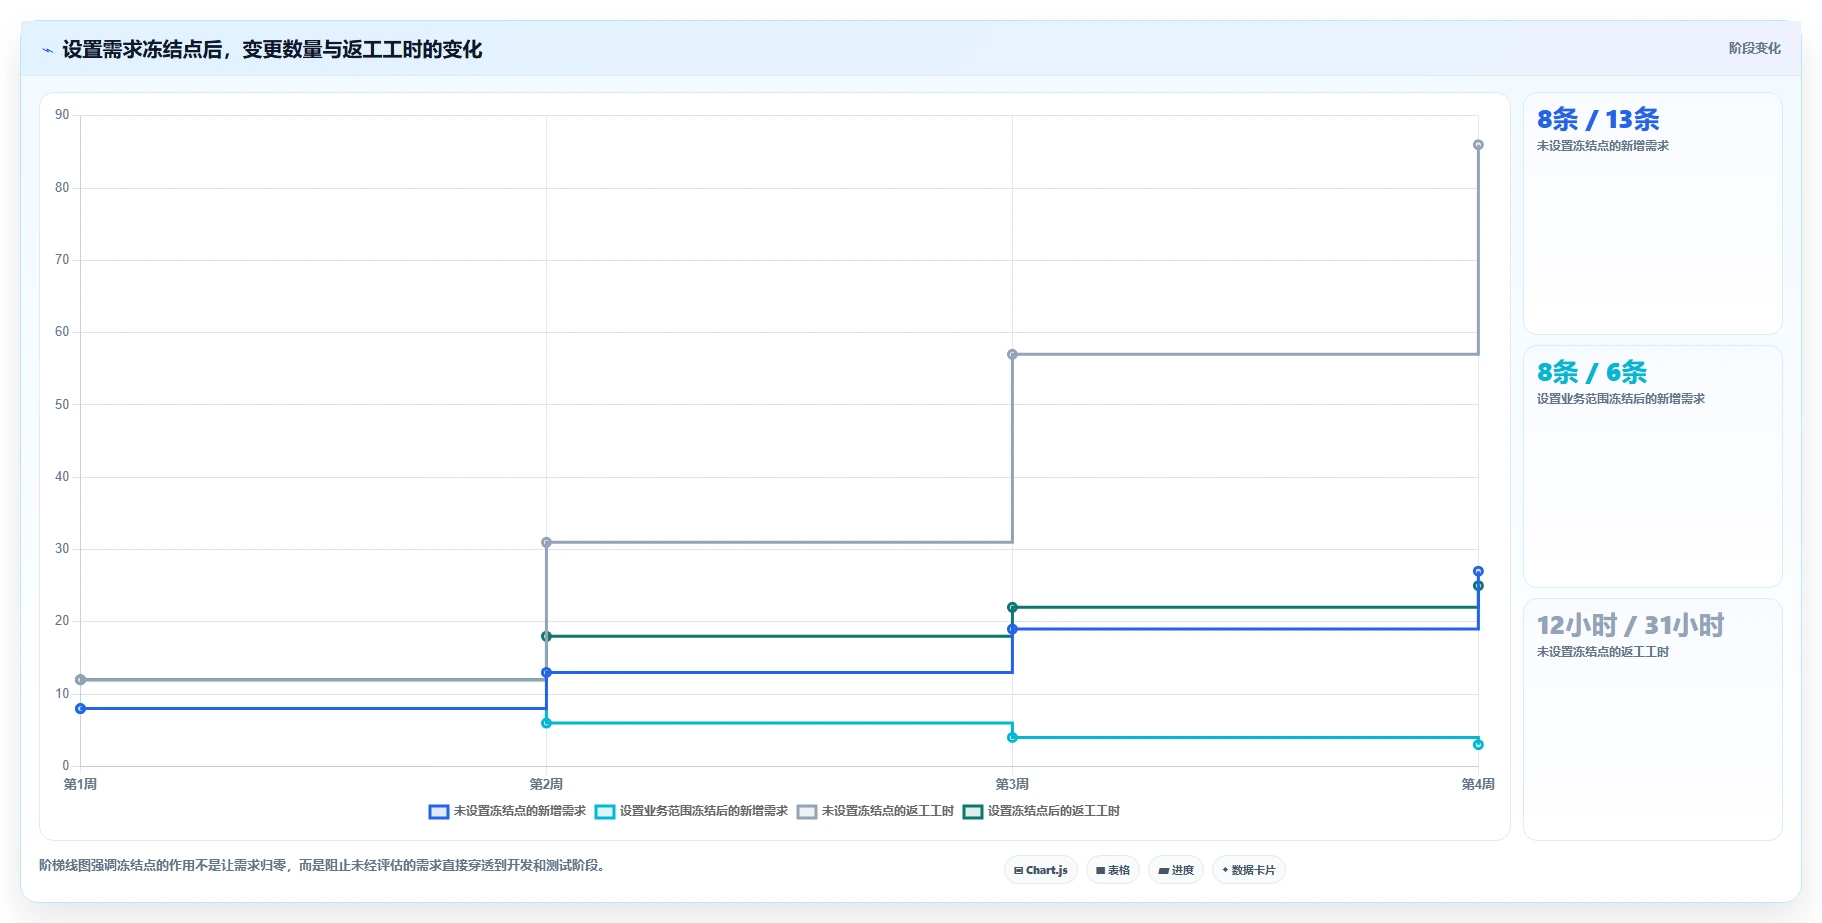The height and width of the screenshot is (923, 1822).
Task: Click the 50 y-axis tick label
Action: [x=62, y=404]
